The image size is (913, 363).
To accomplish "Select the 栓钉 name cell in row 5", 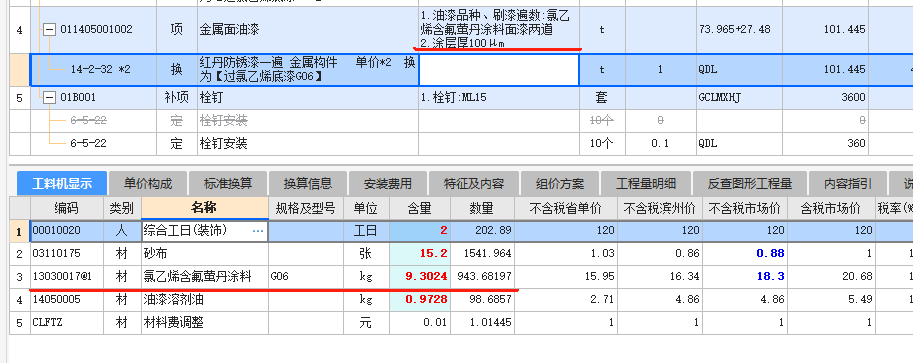I will point(307,97).
